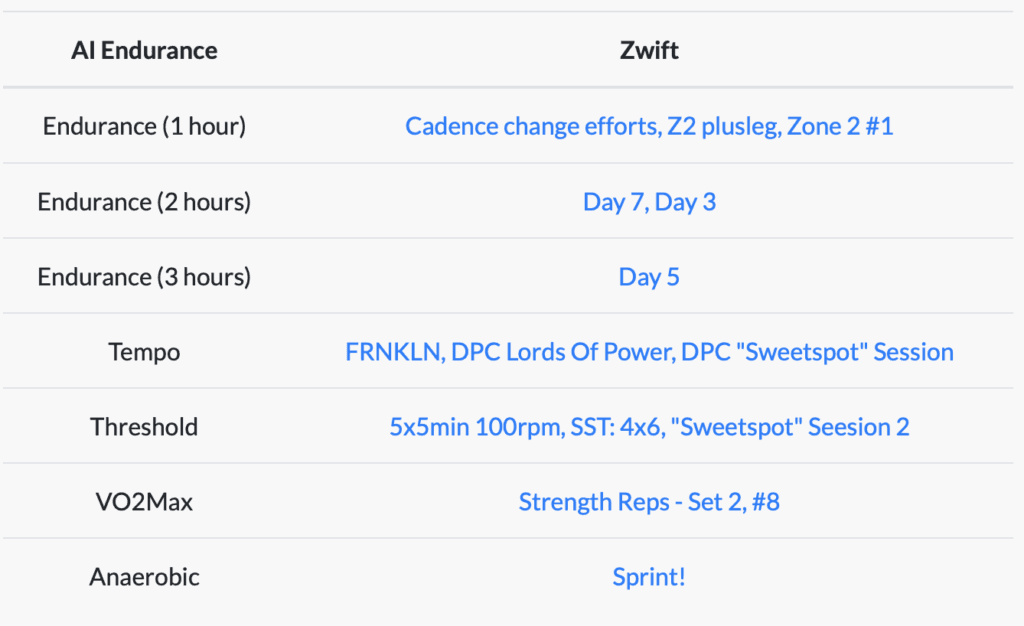Follow the SST: 4x6 link
This screenshot has height=626, width=1024.
616,427
